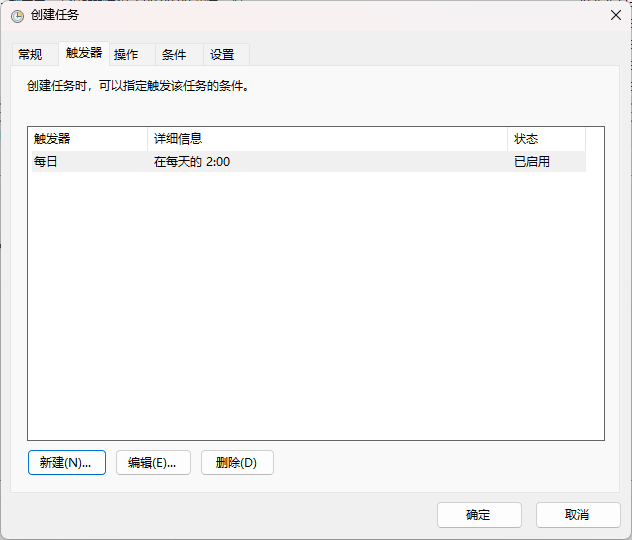Open the 设置 tab
The image size is (632, 540).
coord(226,54)
